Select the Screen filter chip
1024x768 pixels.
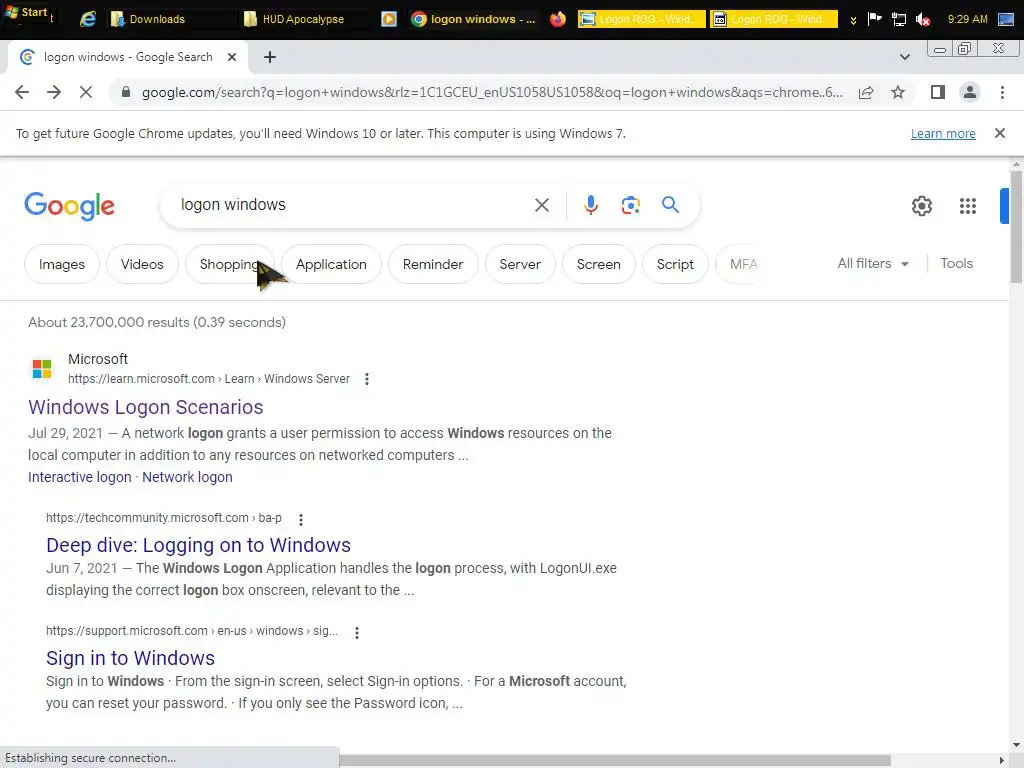coord(598,264)
